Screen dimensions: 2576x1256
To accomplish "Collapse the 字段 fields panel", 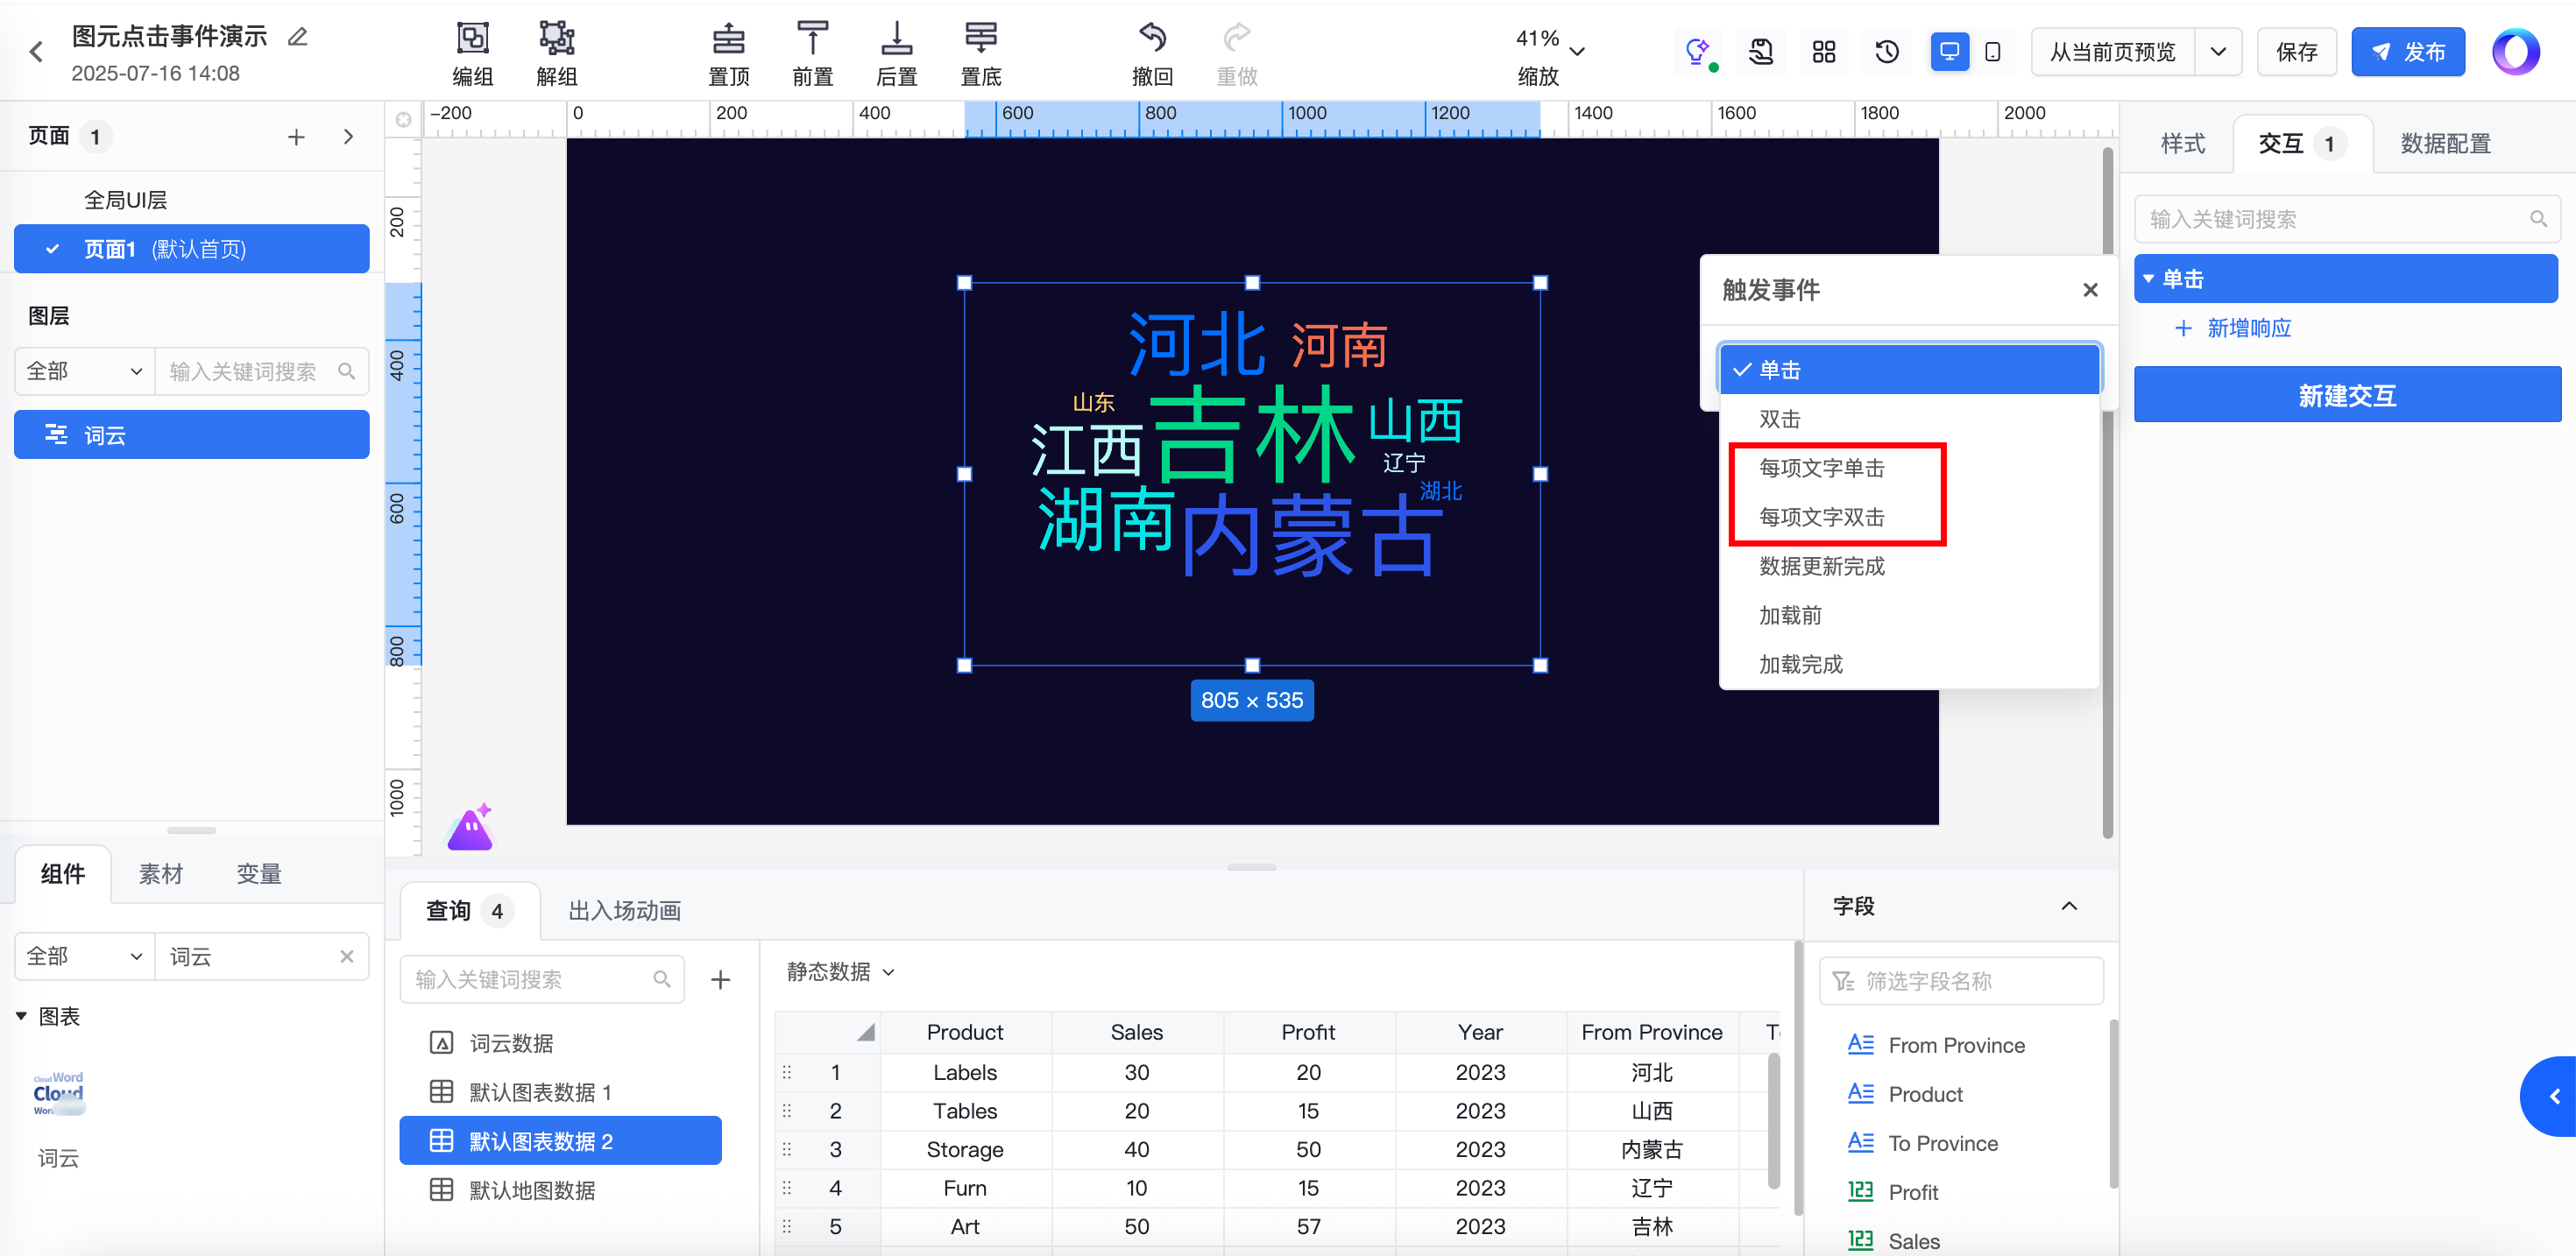I will (x=2069, y=906).
